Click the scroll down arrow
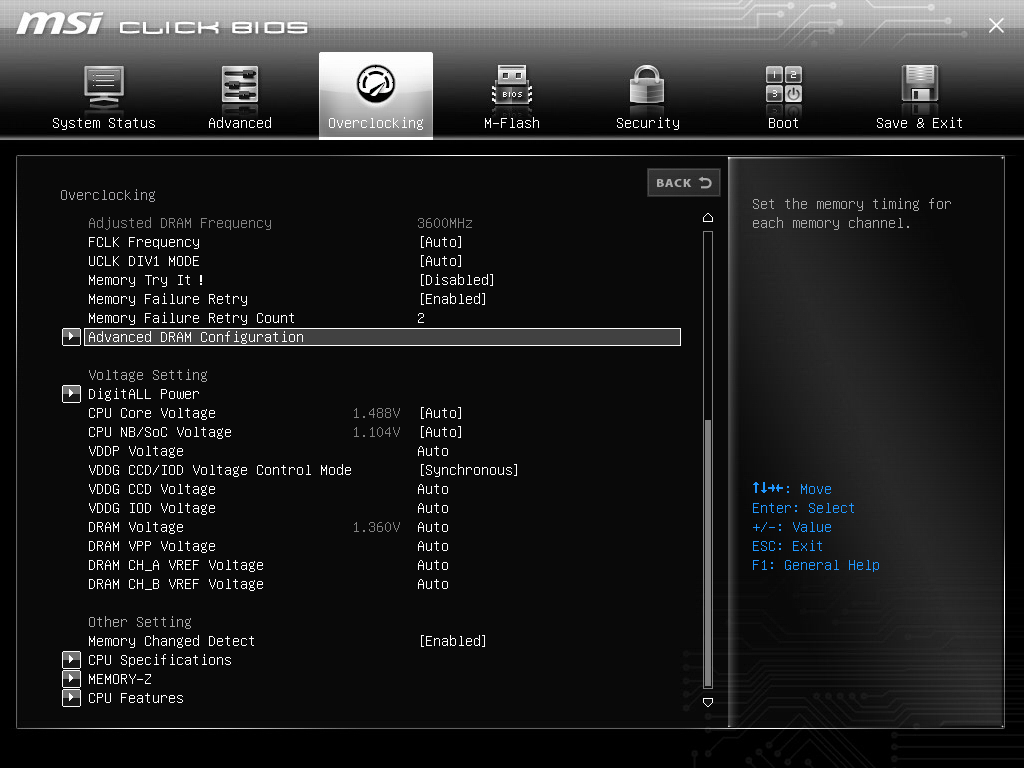 click(x=708, y=702)
